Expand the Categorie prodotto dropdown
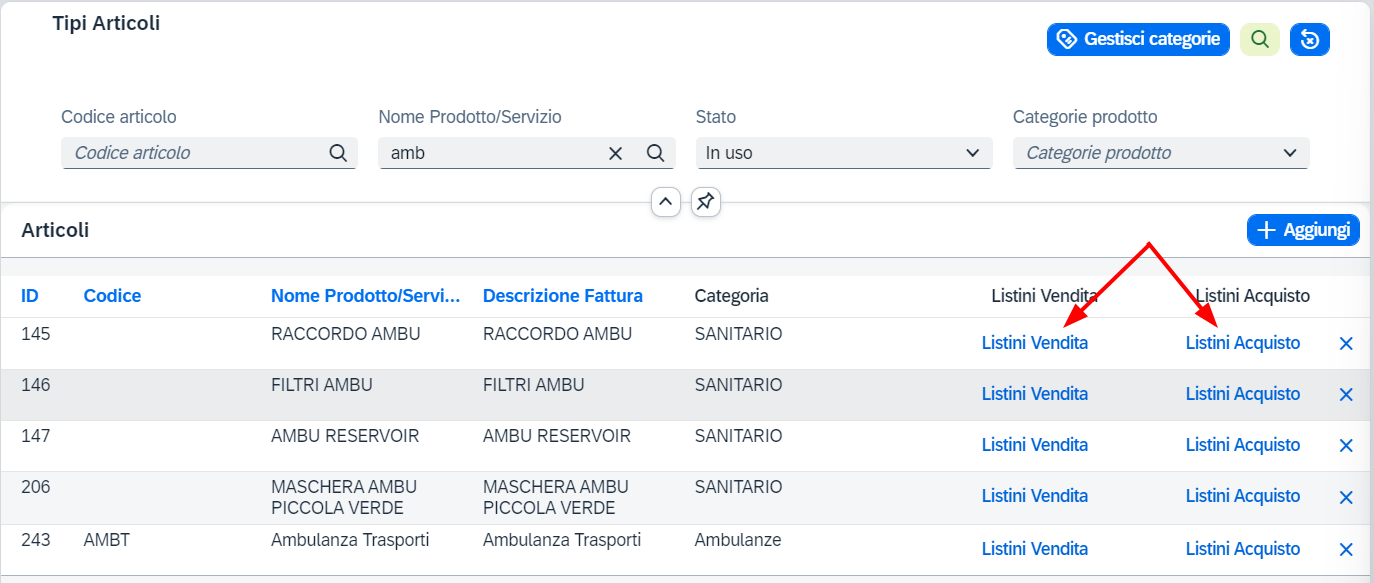Image resolution: width=1374 pixels, height=583 pixels. [x=1161, y=153]
